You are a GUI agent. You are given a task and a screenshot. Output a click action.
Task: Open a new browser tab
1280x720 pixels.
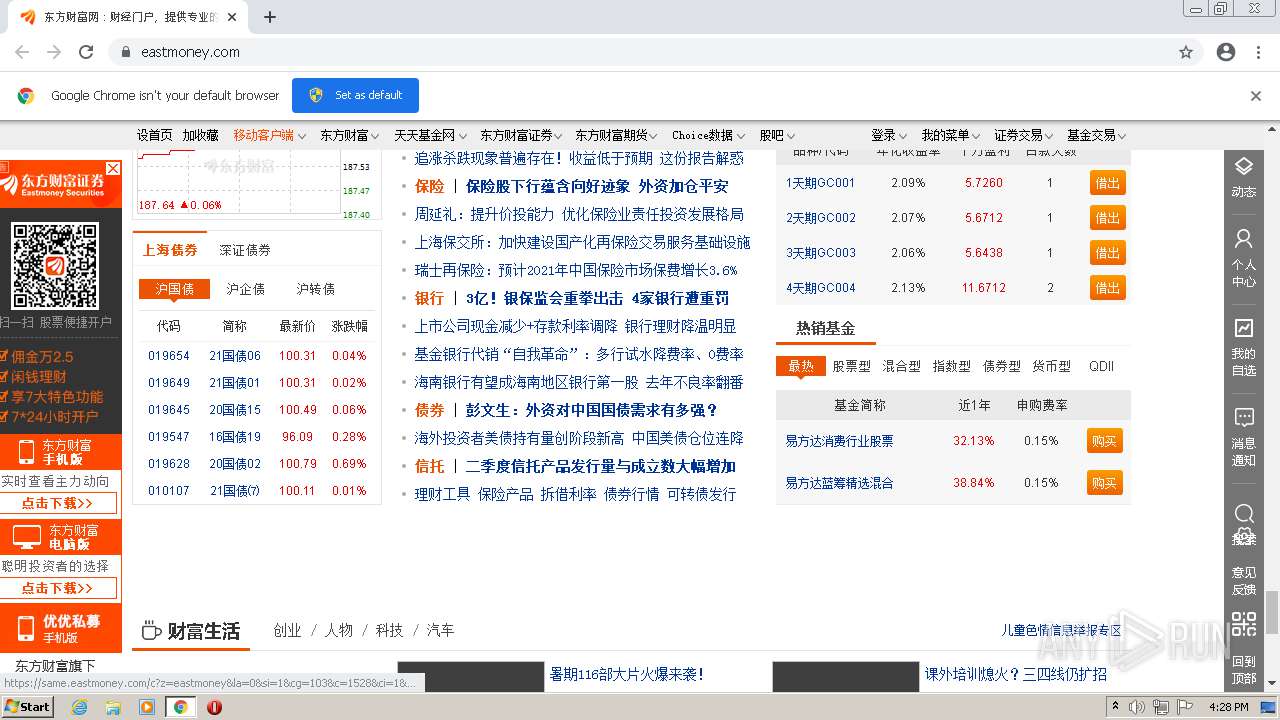coord(270,17)
